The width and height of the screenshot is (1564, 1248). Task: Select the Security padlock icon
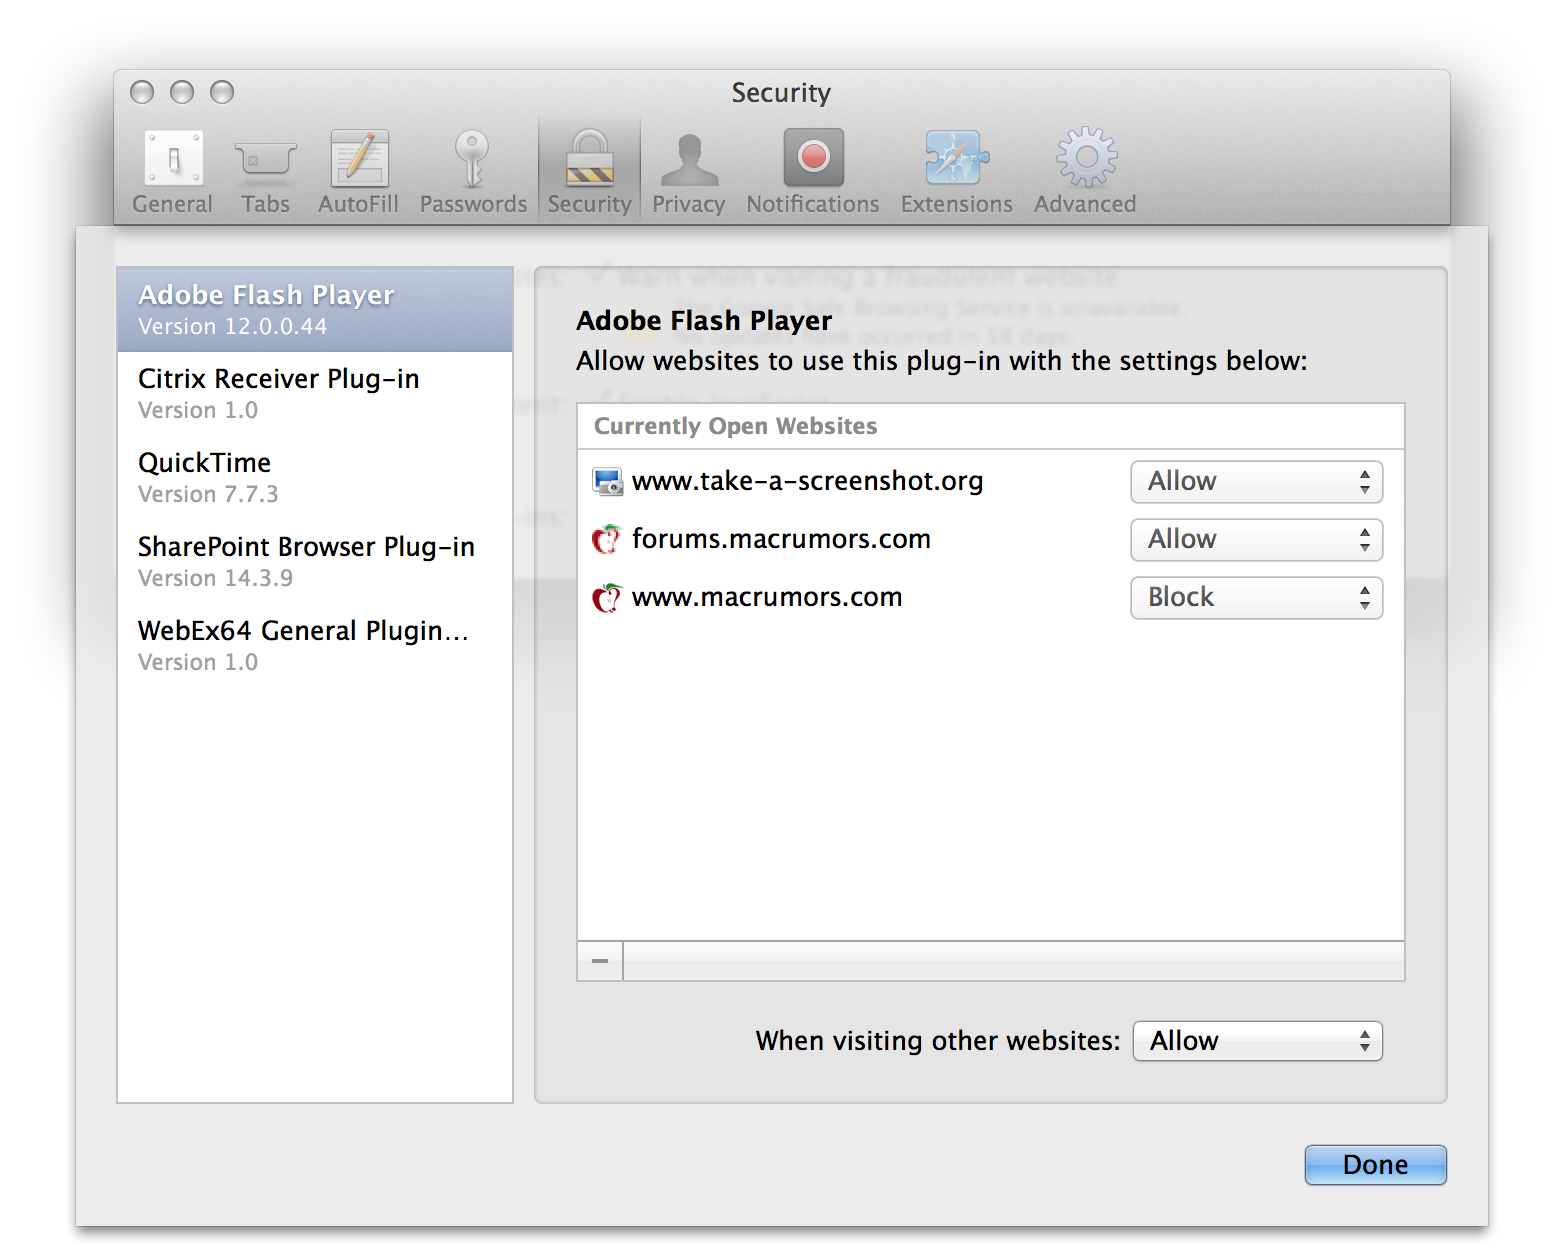click(590, 158)
